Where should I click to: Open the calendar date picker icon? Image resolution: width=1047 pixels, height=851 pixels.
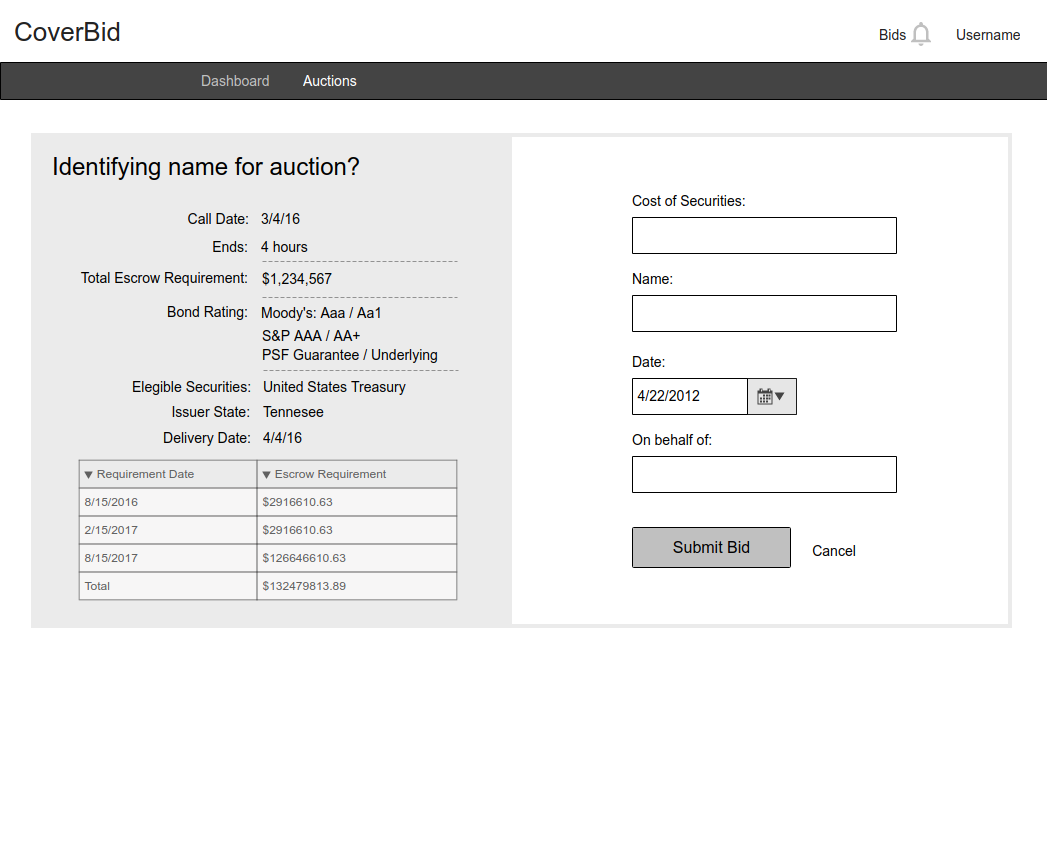click(771, 397)
